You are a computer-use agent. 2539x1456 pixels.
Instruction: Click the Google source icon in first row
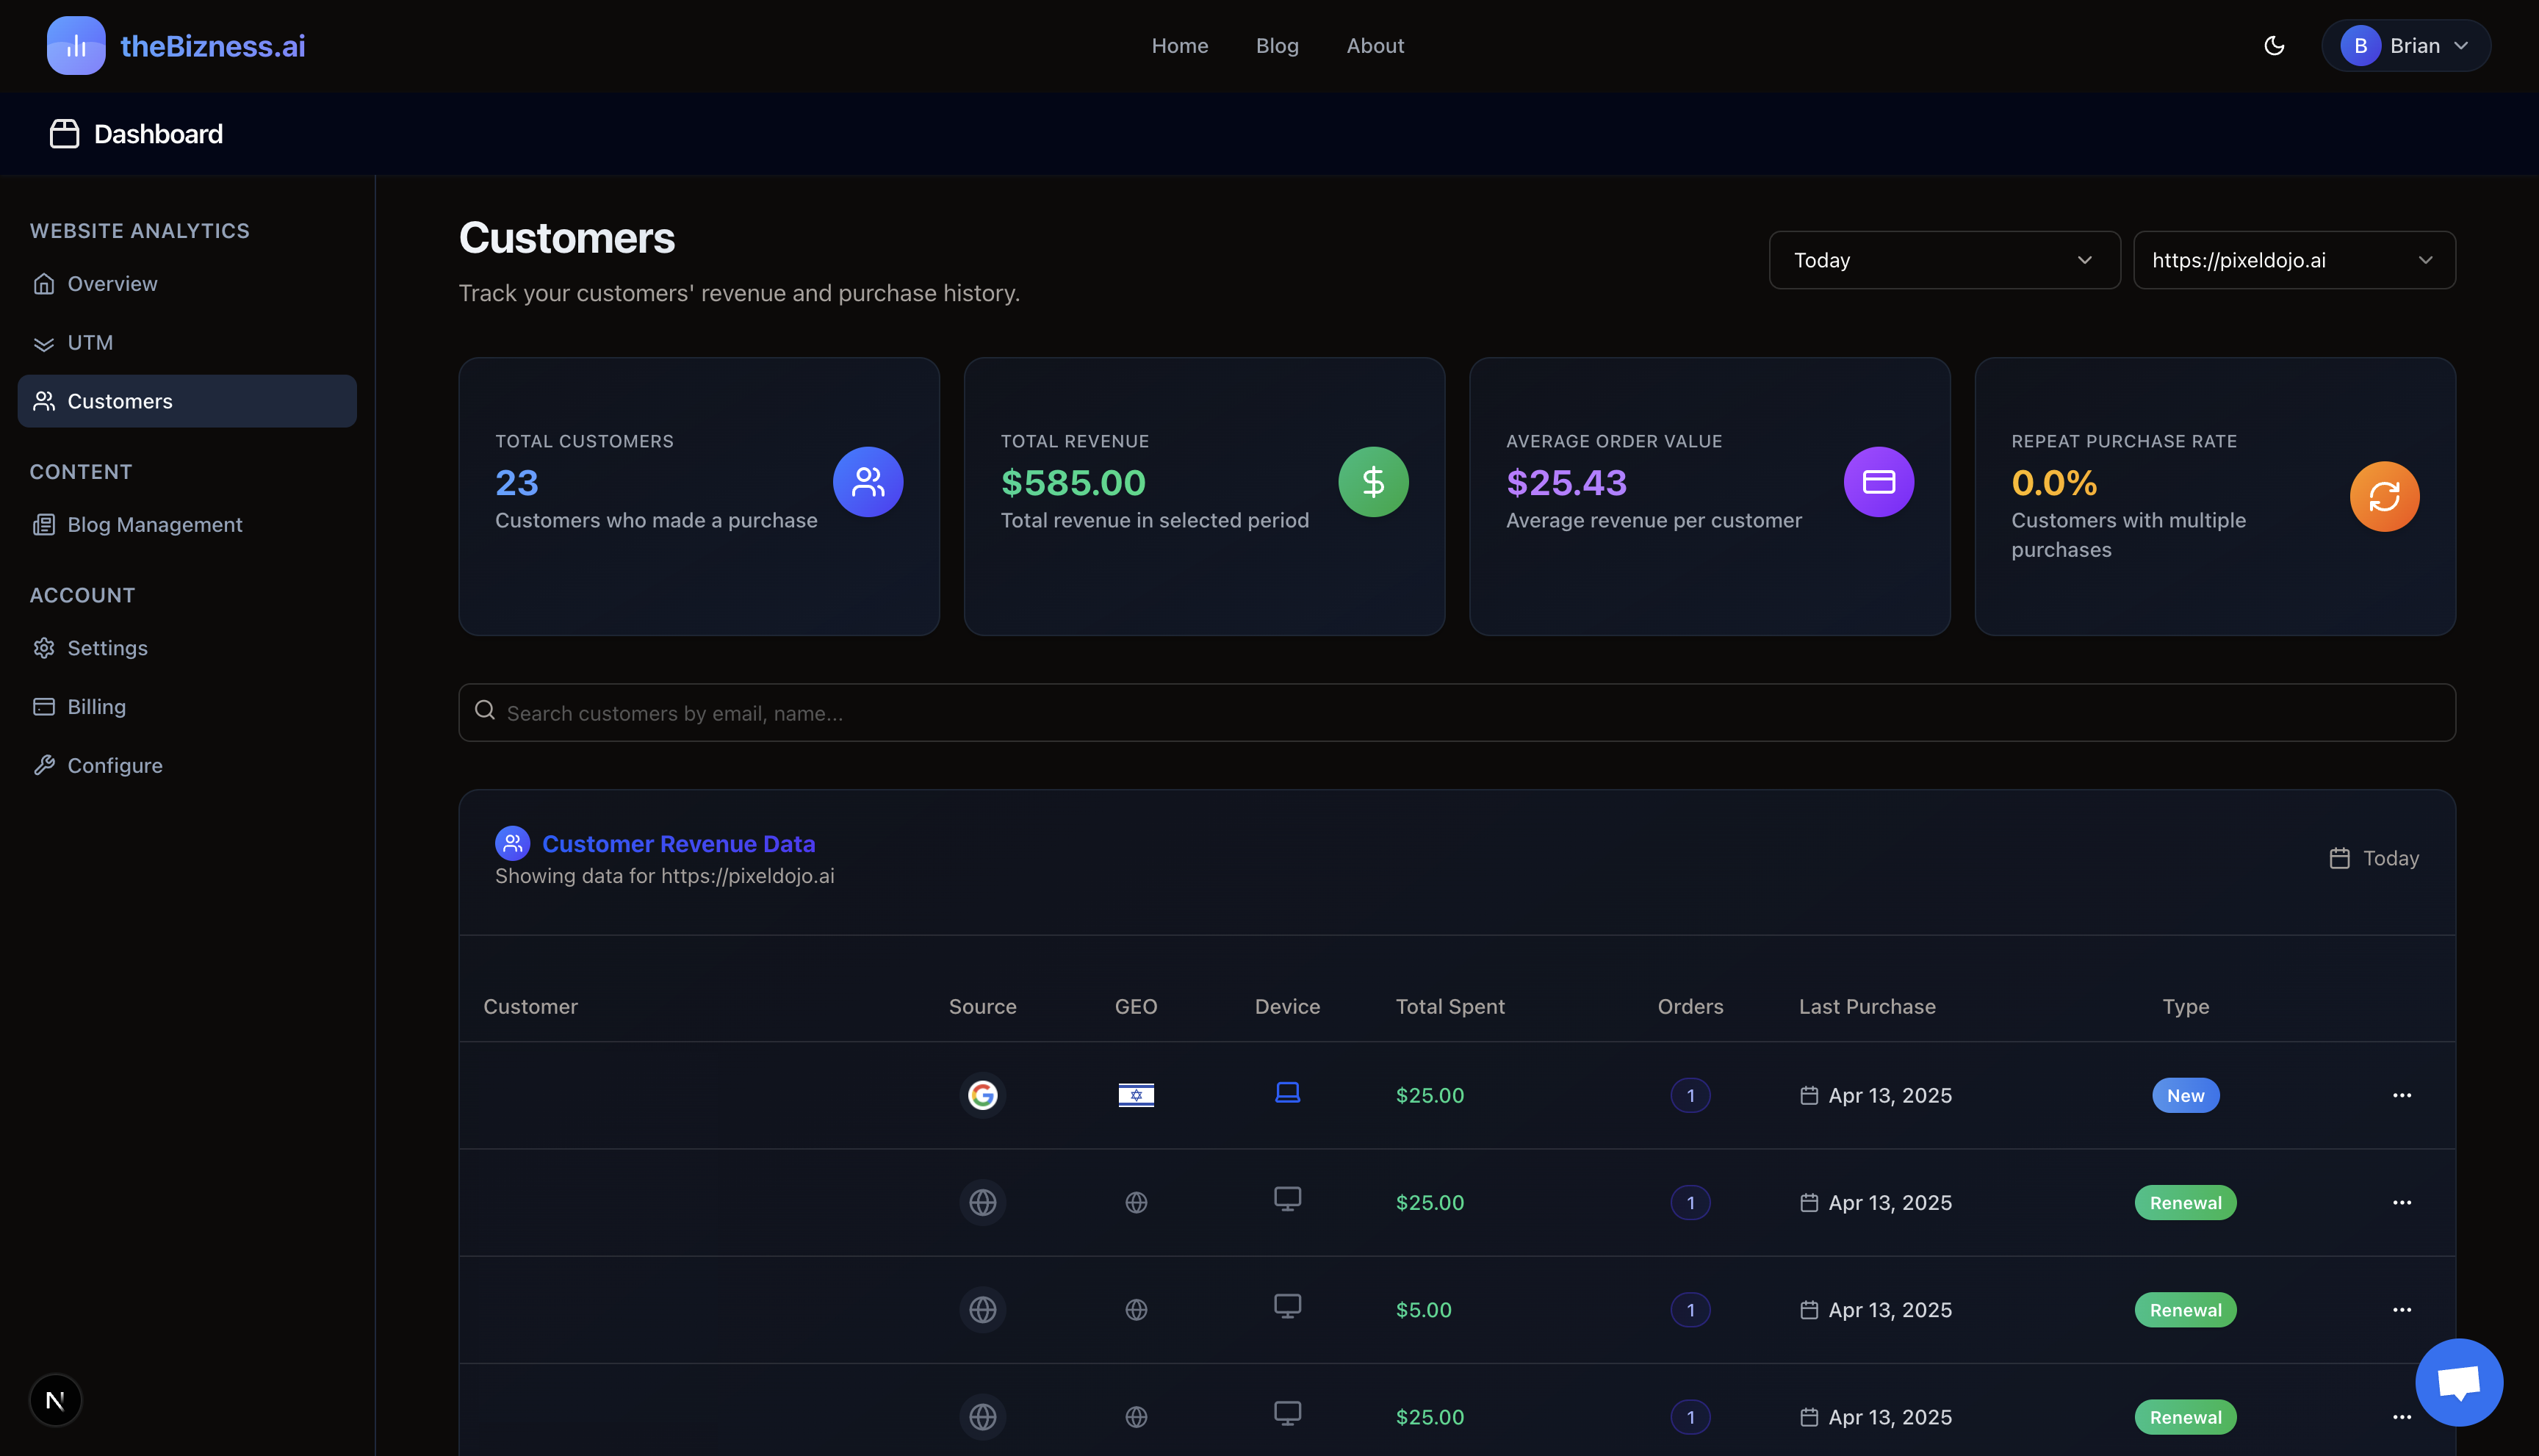[982, 1095]
